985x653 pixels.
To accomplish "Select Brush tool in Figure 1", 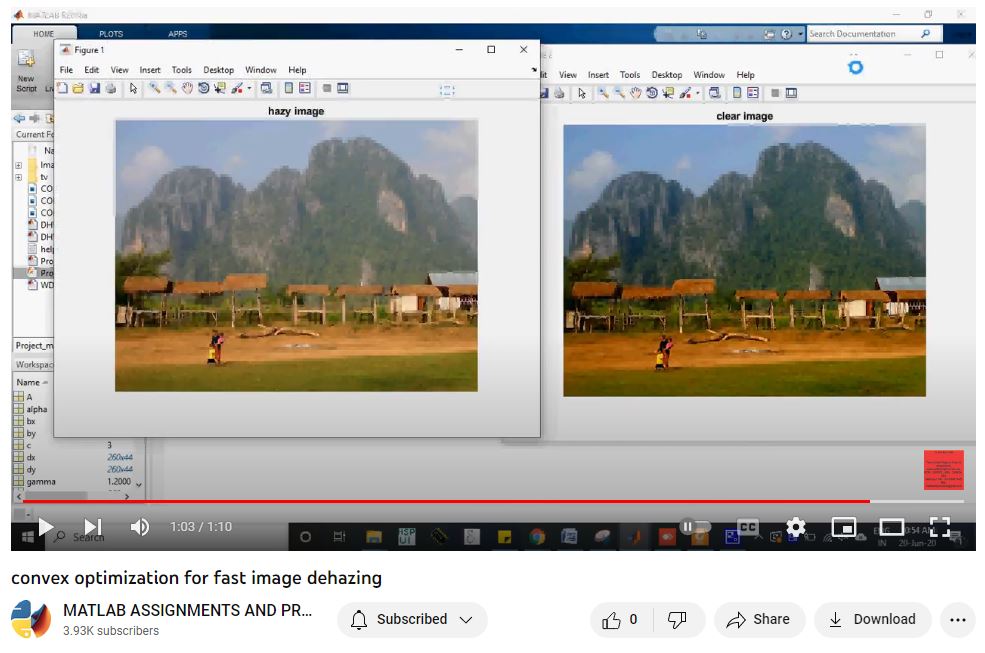I will click(237, 89).
